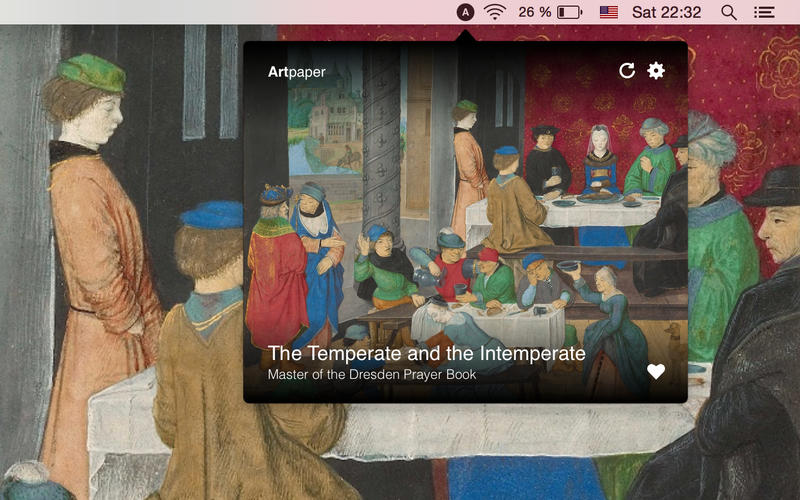Click the Artpaper logo text
The height and width of the screenshot is (500, 800).
(296, 72)
